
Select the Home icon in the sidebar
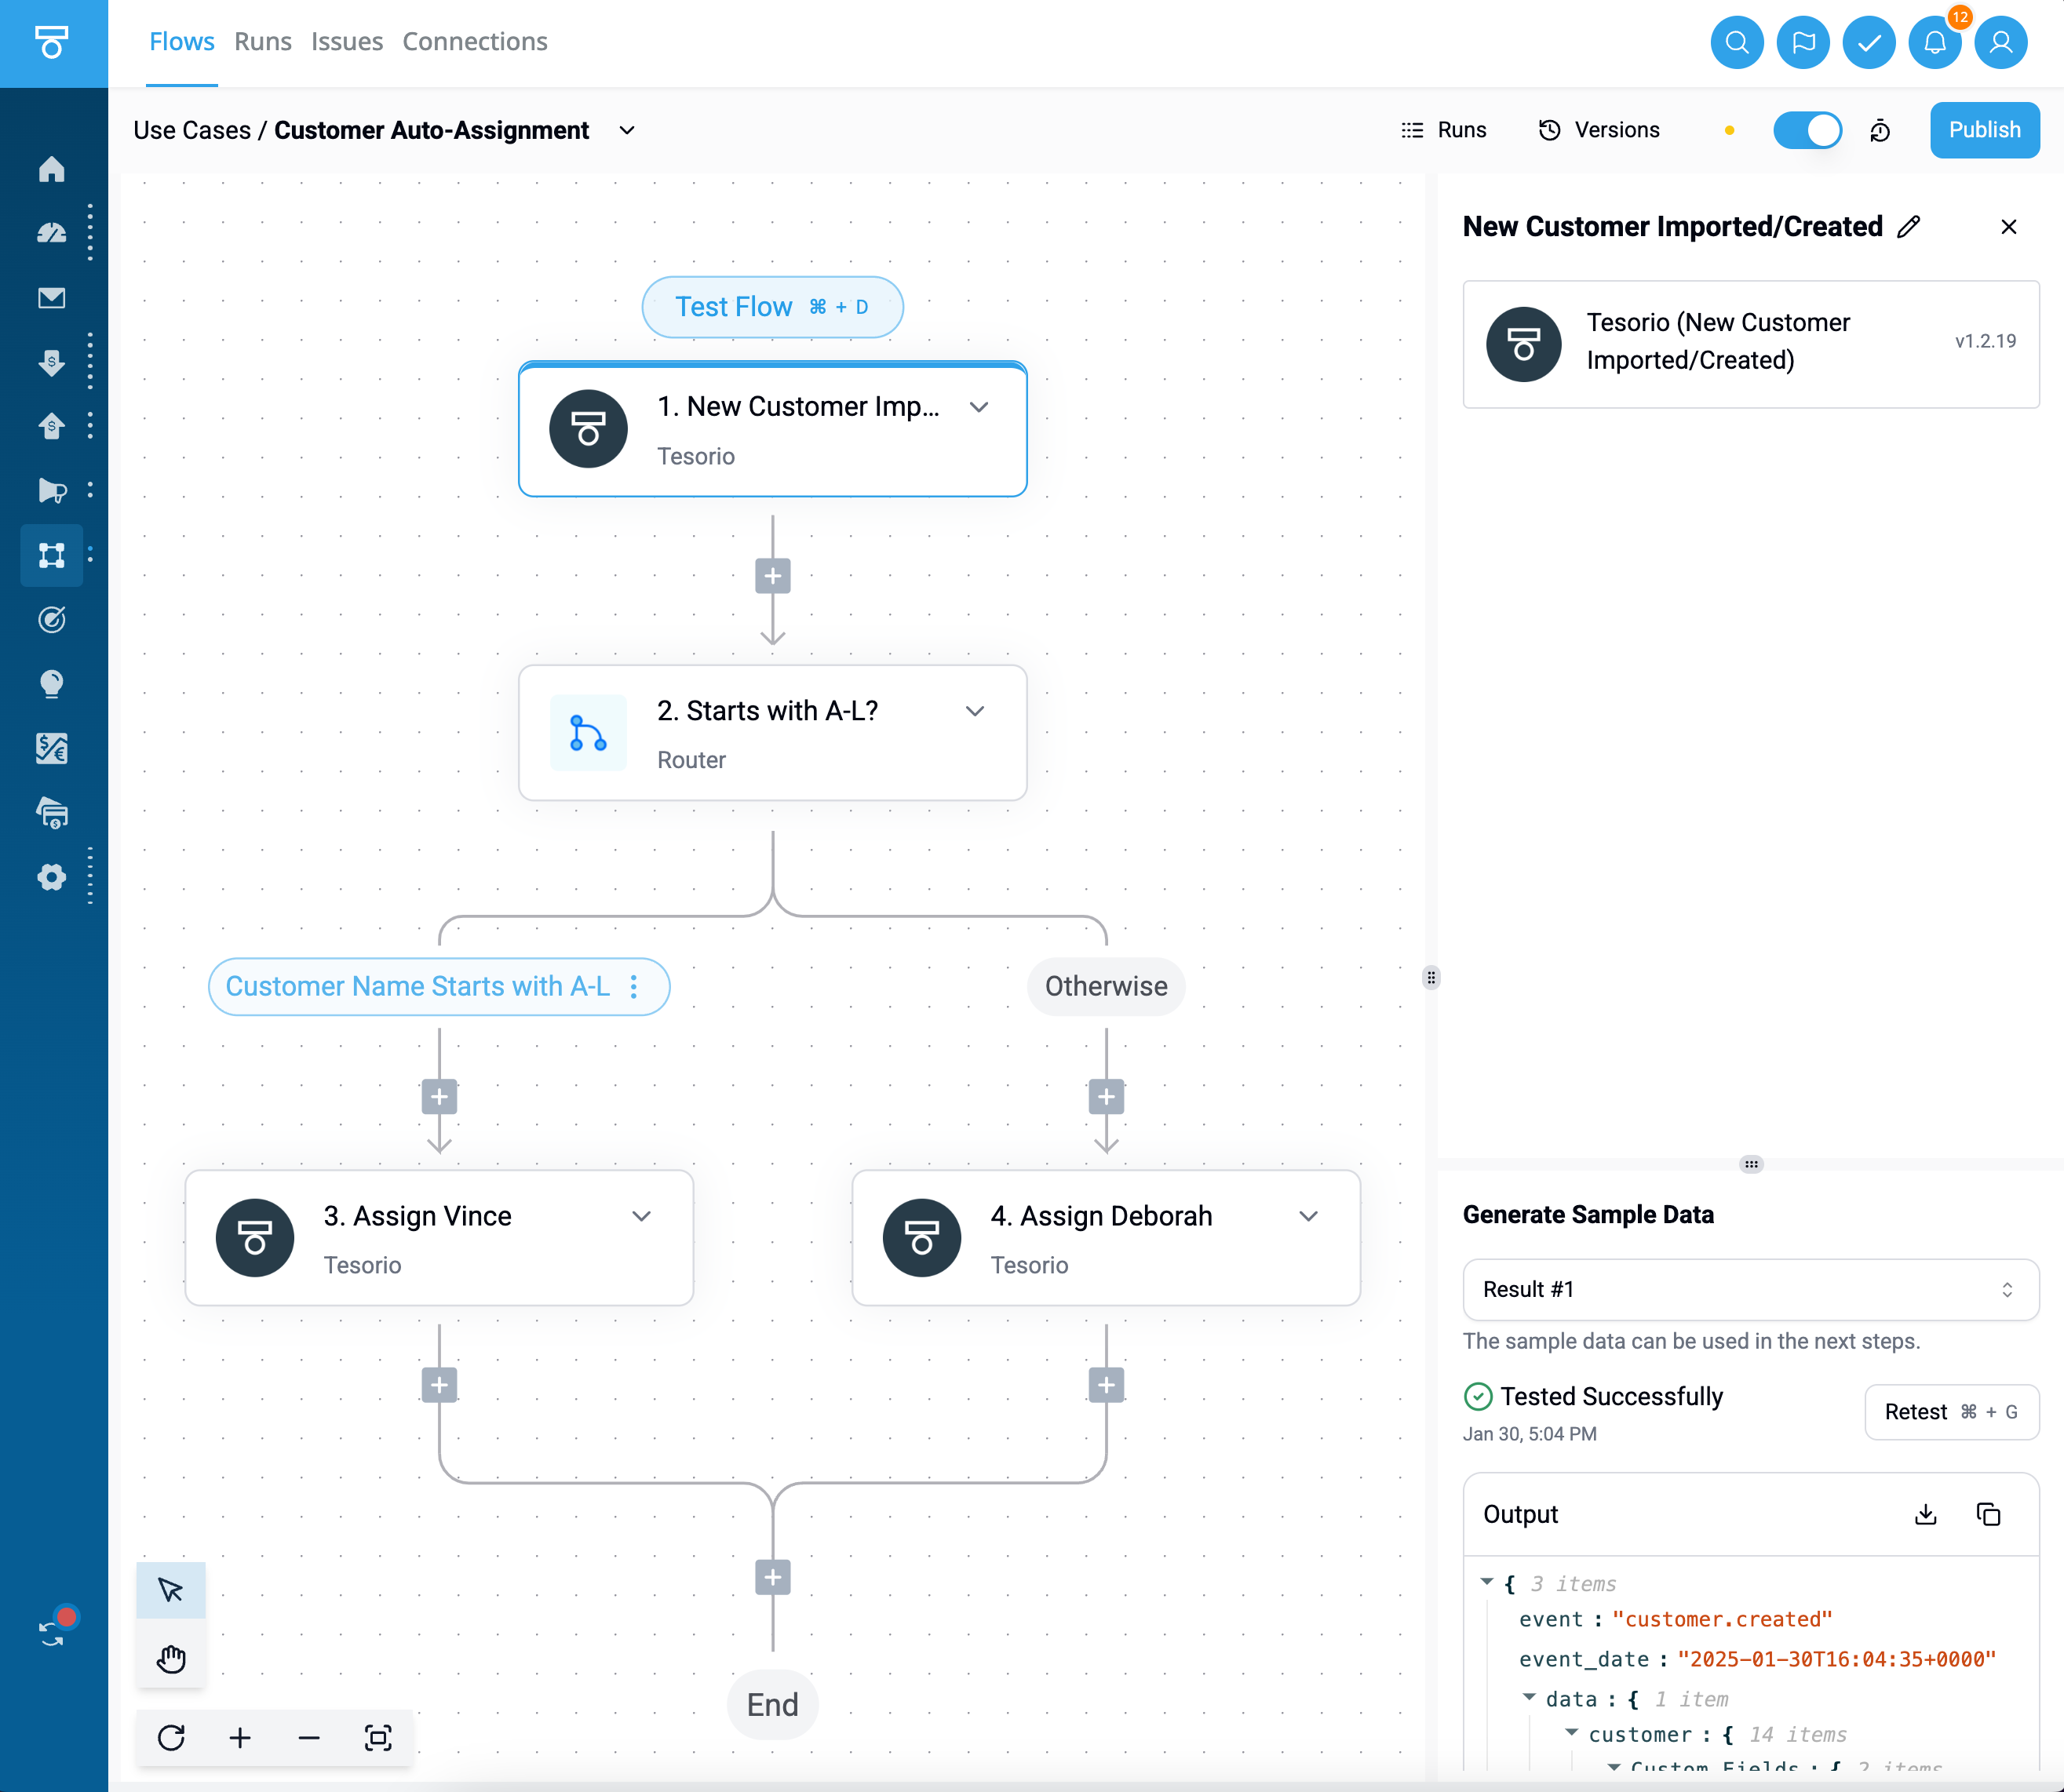[52, 170]
